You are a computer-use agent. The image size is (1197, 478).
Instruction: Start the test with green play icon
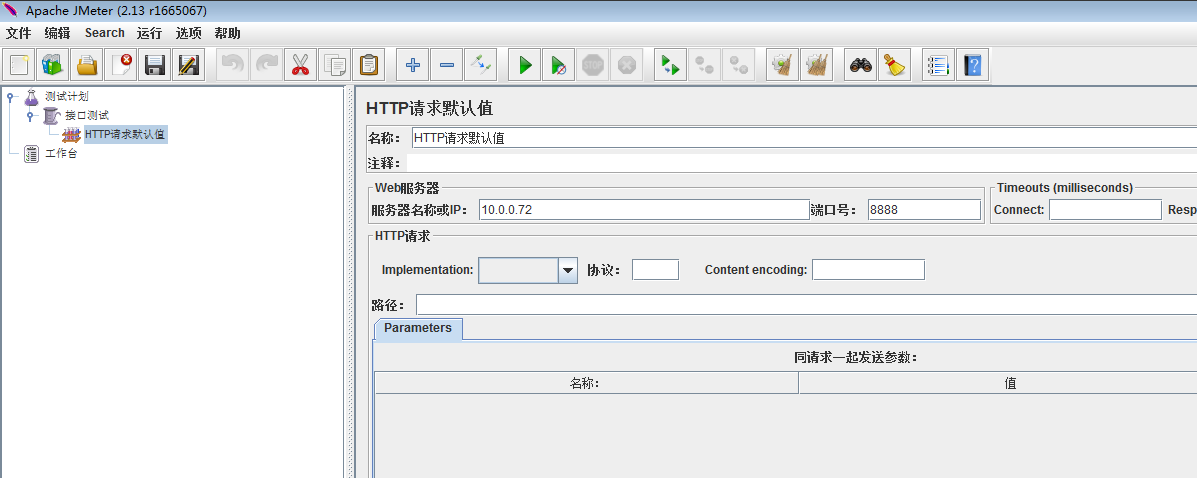tap(525, 65)
